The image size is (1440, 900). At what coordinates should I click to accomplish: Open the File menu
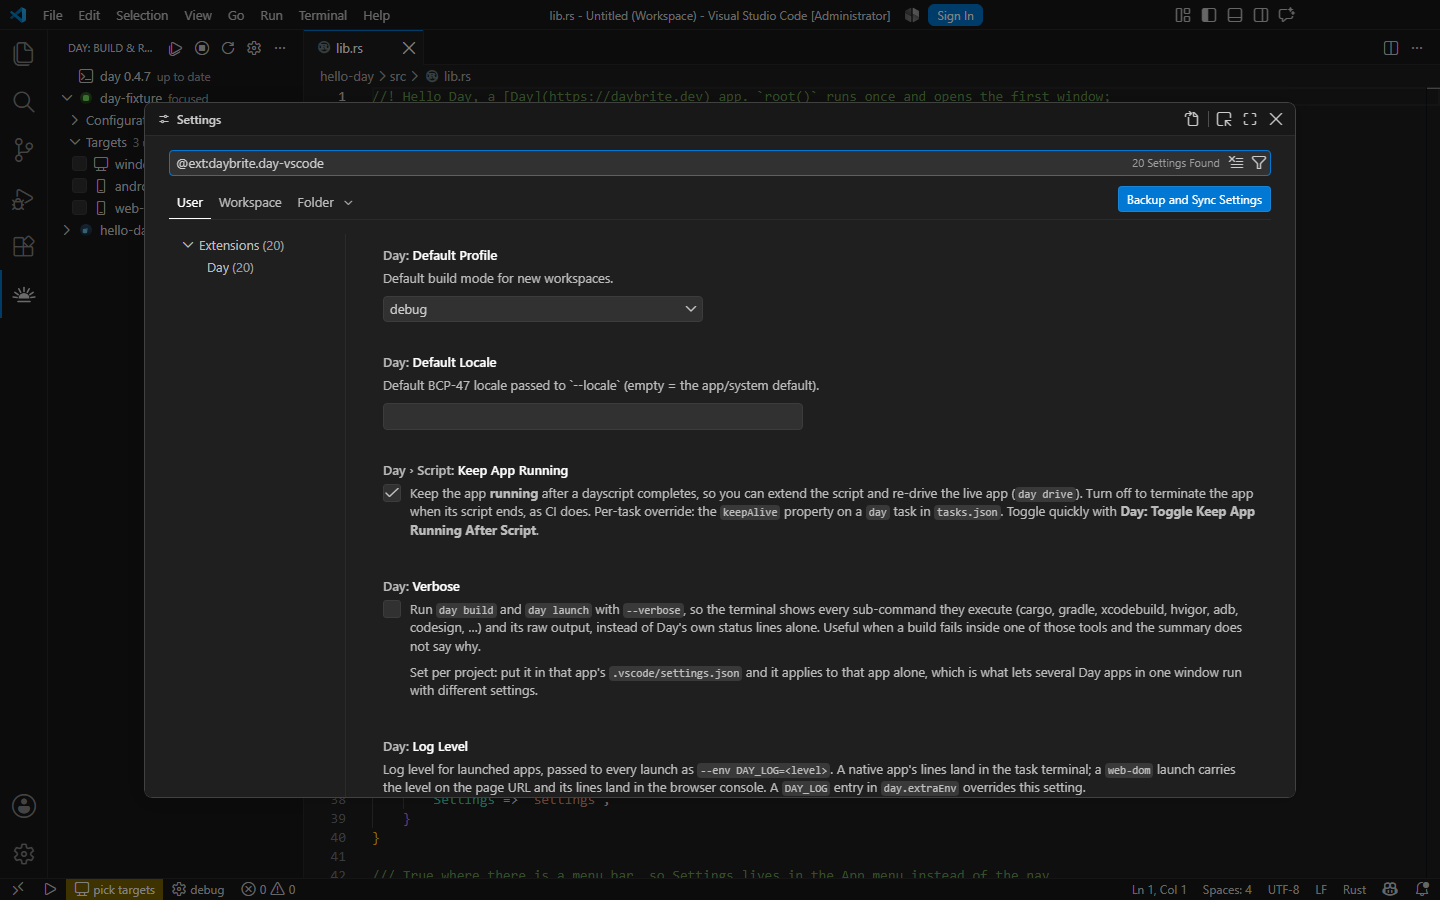coord(53,15)
